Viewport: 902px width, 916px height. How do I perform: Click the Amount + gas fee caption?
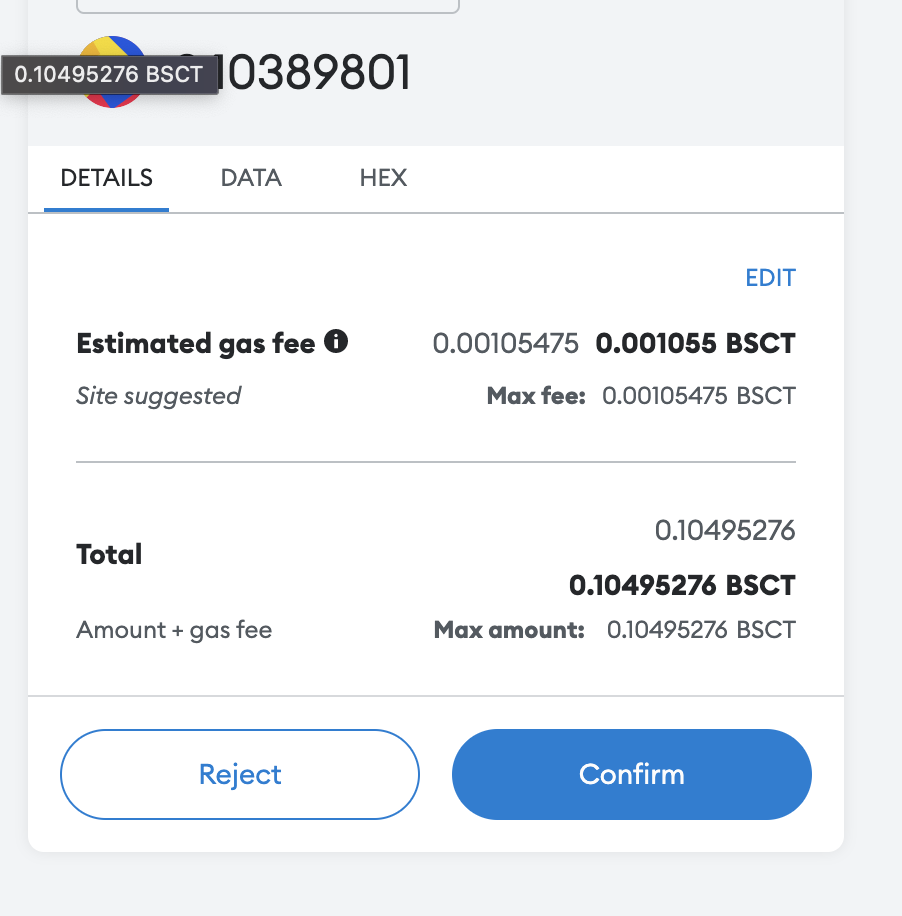[174, 630]
